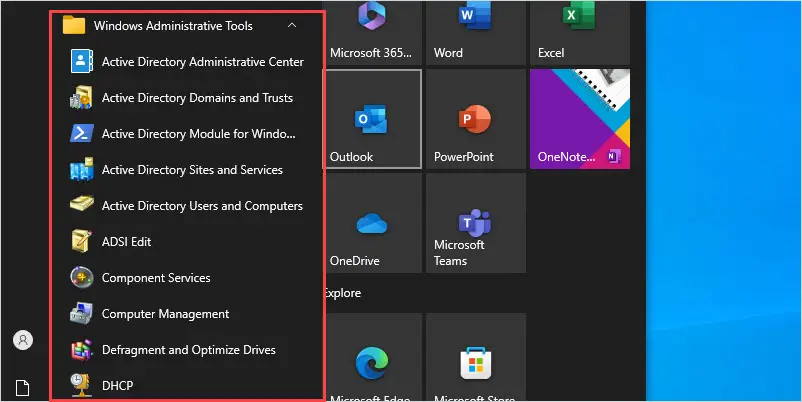
Task: Select the DHCP label
Action: point(118,386)
